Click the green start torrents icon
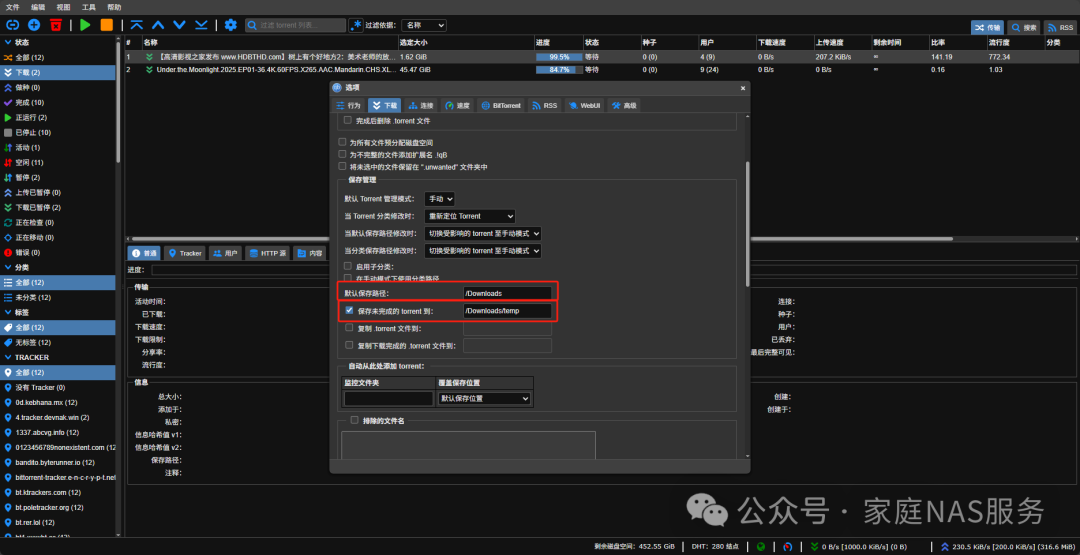1080x555 pixels. point(85,25)
